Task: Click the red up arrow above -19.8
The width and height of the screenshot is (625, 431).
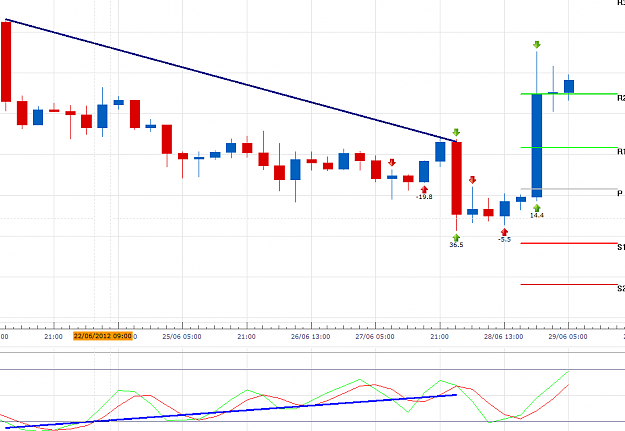Action: pos(424,189)
